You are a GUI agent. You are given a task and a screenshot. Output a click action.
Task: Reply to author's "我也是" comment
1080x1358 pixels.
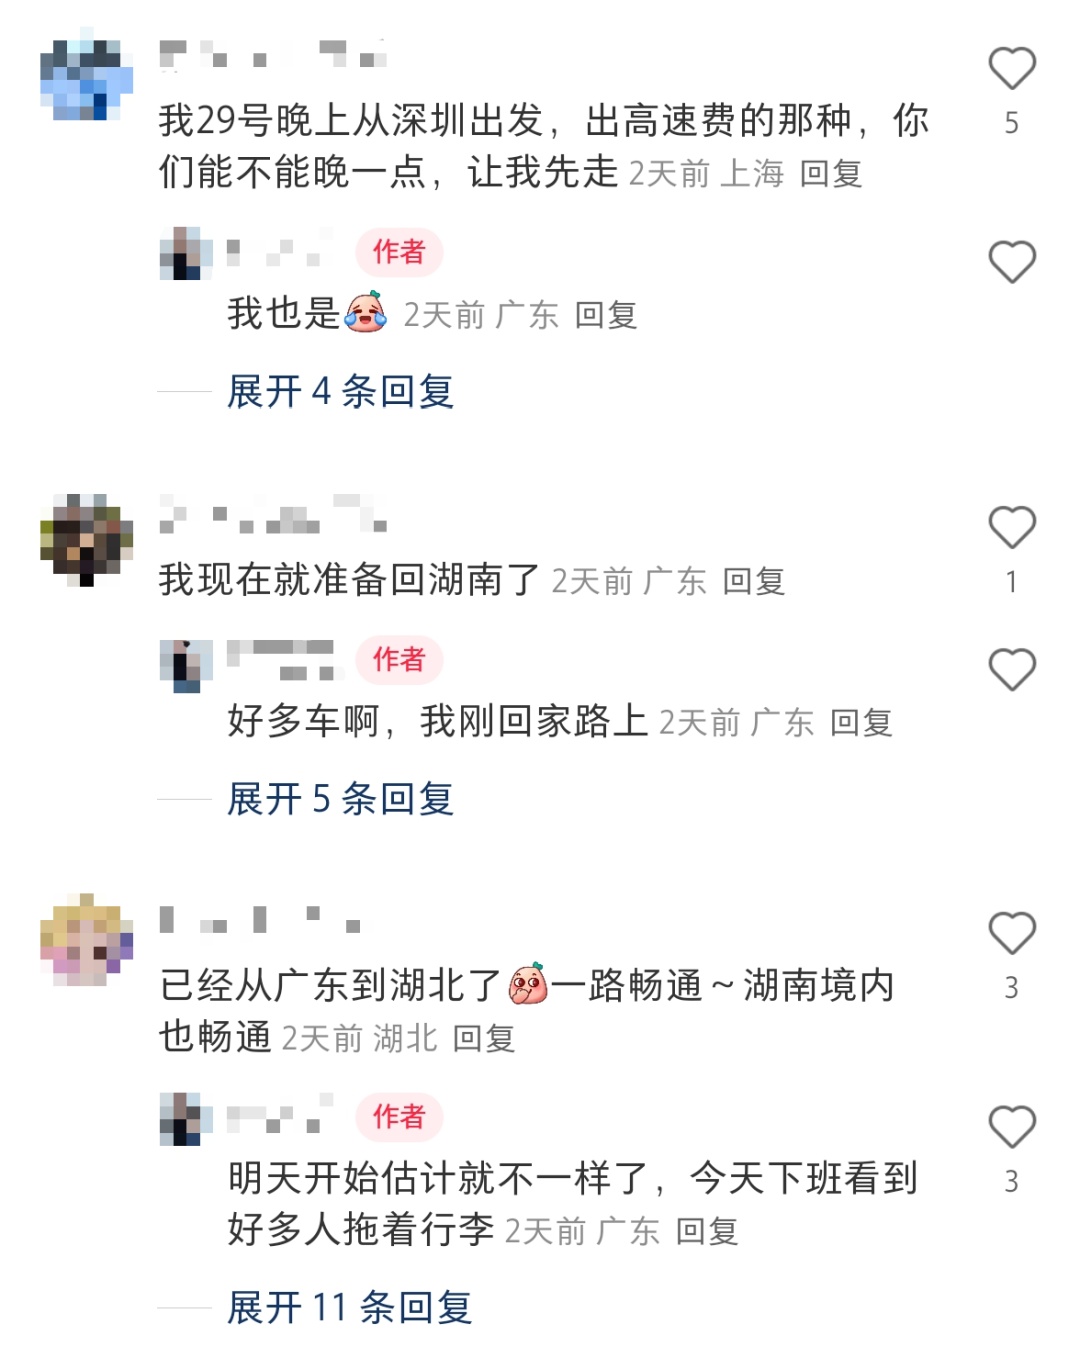606,316
